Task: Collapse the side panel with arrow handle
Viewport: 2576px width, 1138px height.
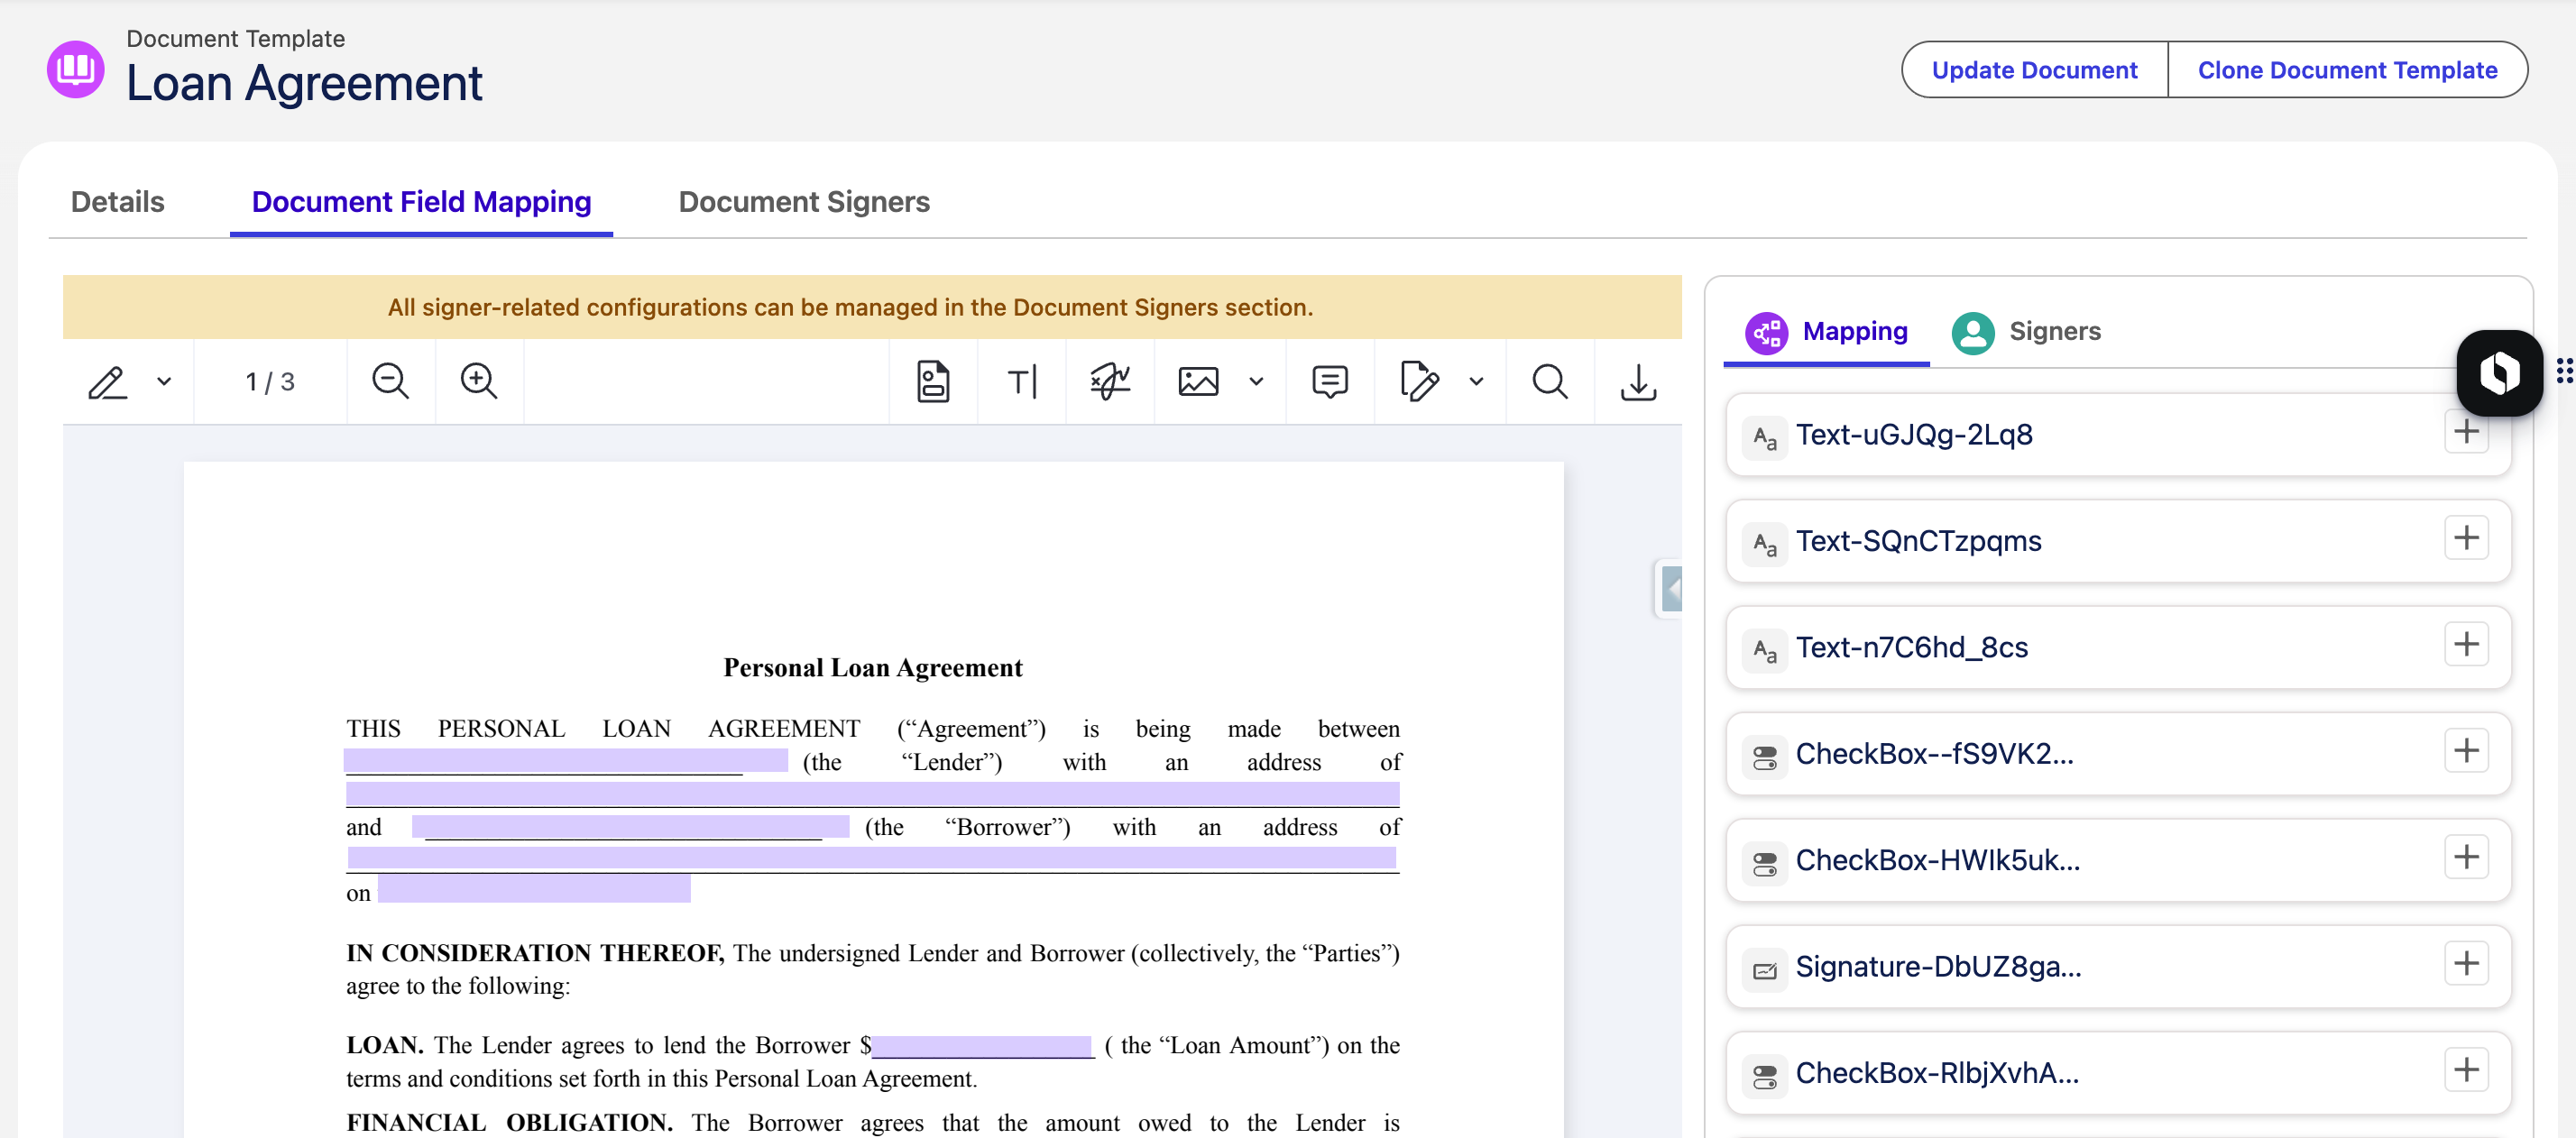Action: click(x=1670, y=588)
